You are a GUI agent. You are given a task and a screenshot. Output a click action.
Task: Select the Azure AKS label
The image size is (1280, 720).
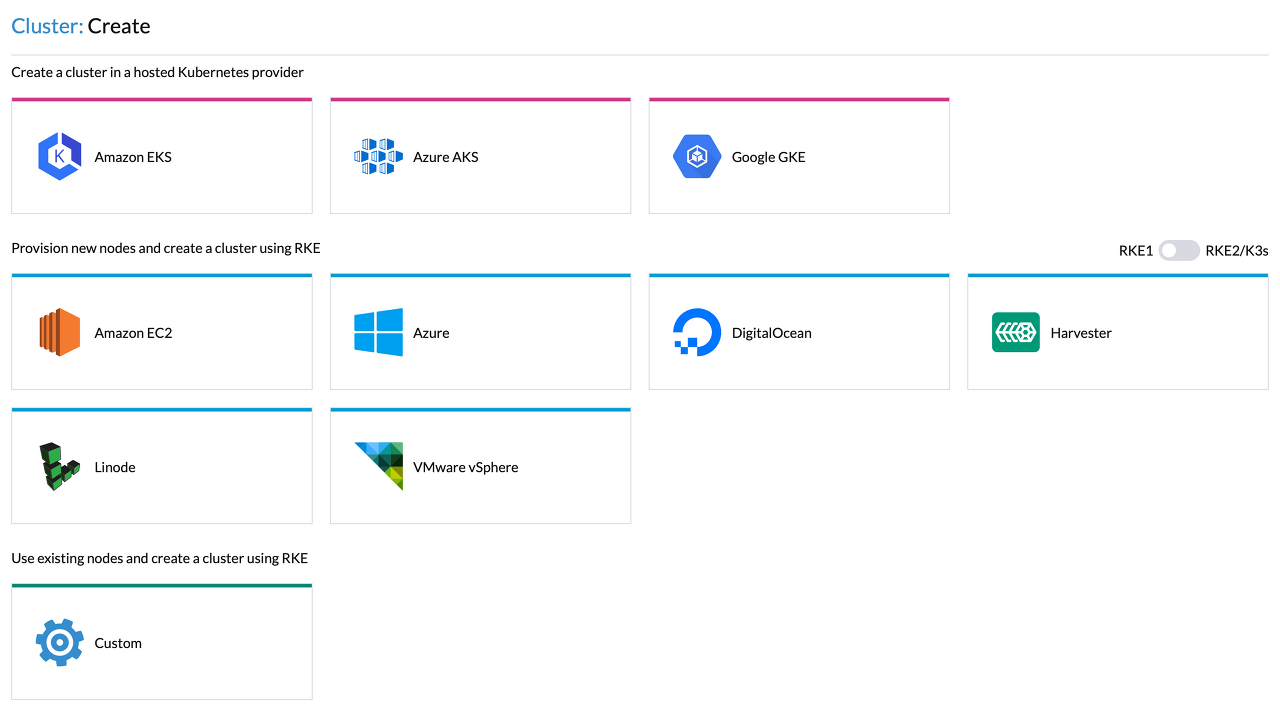446,157
